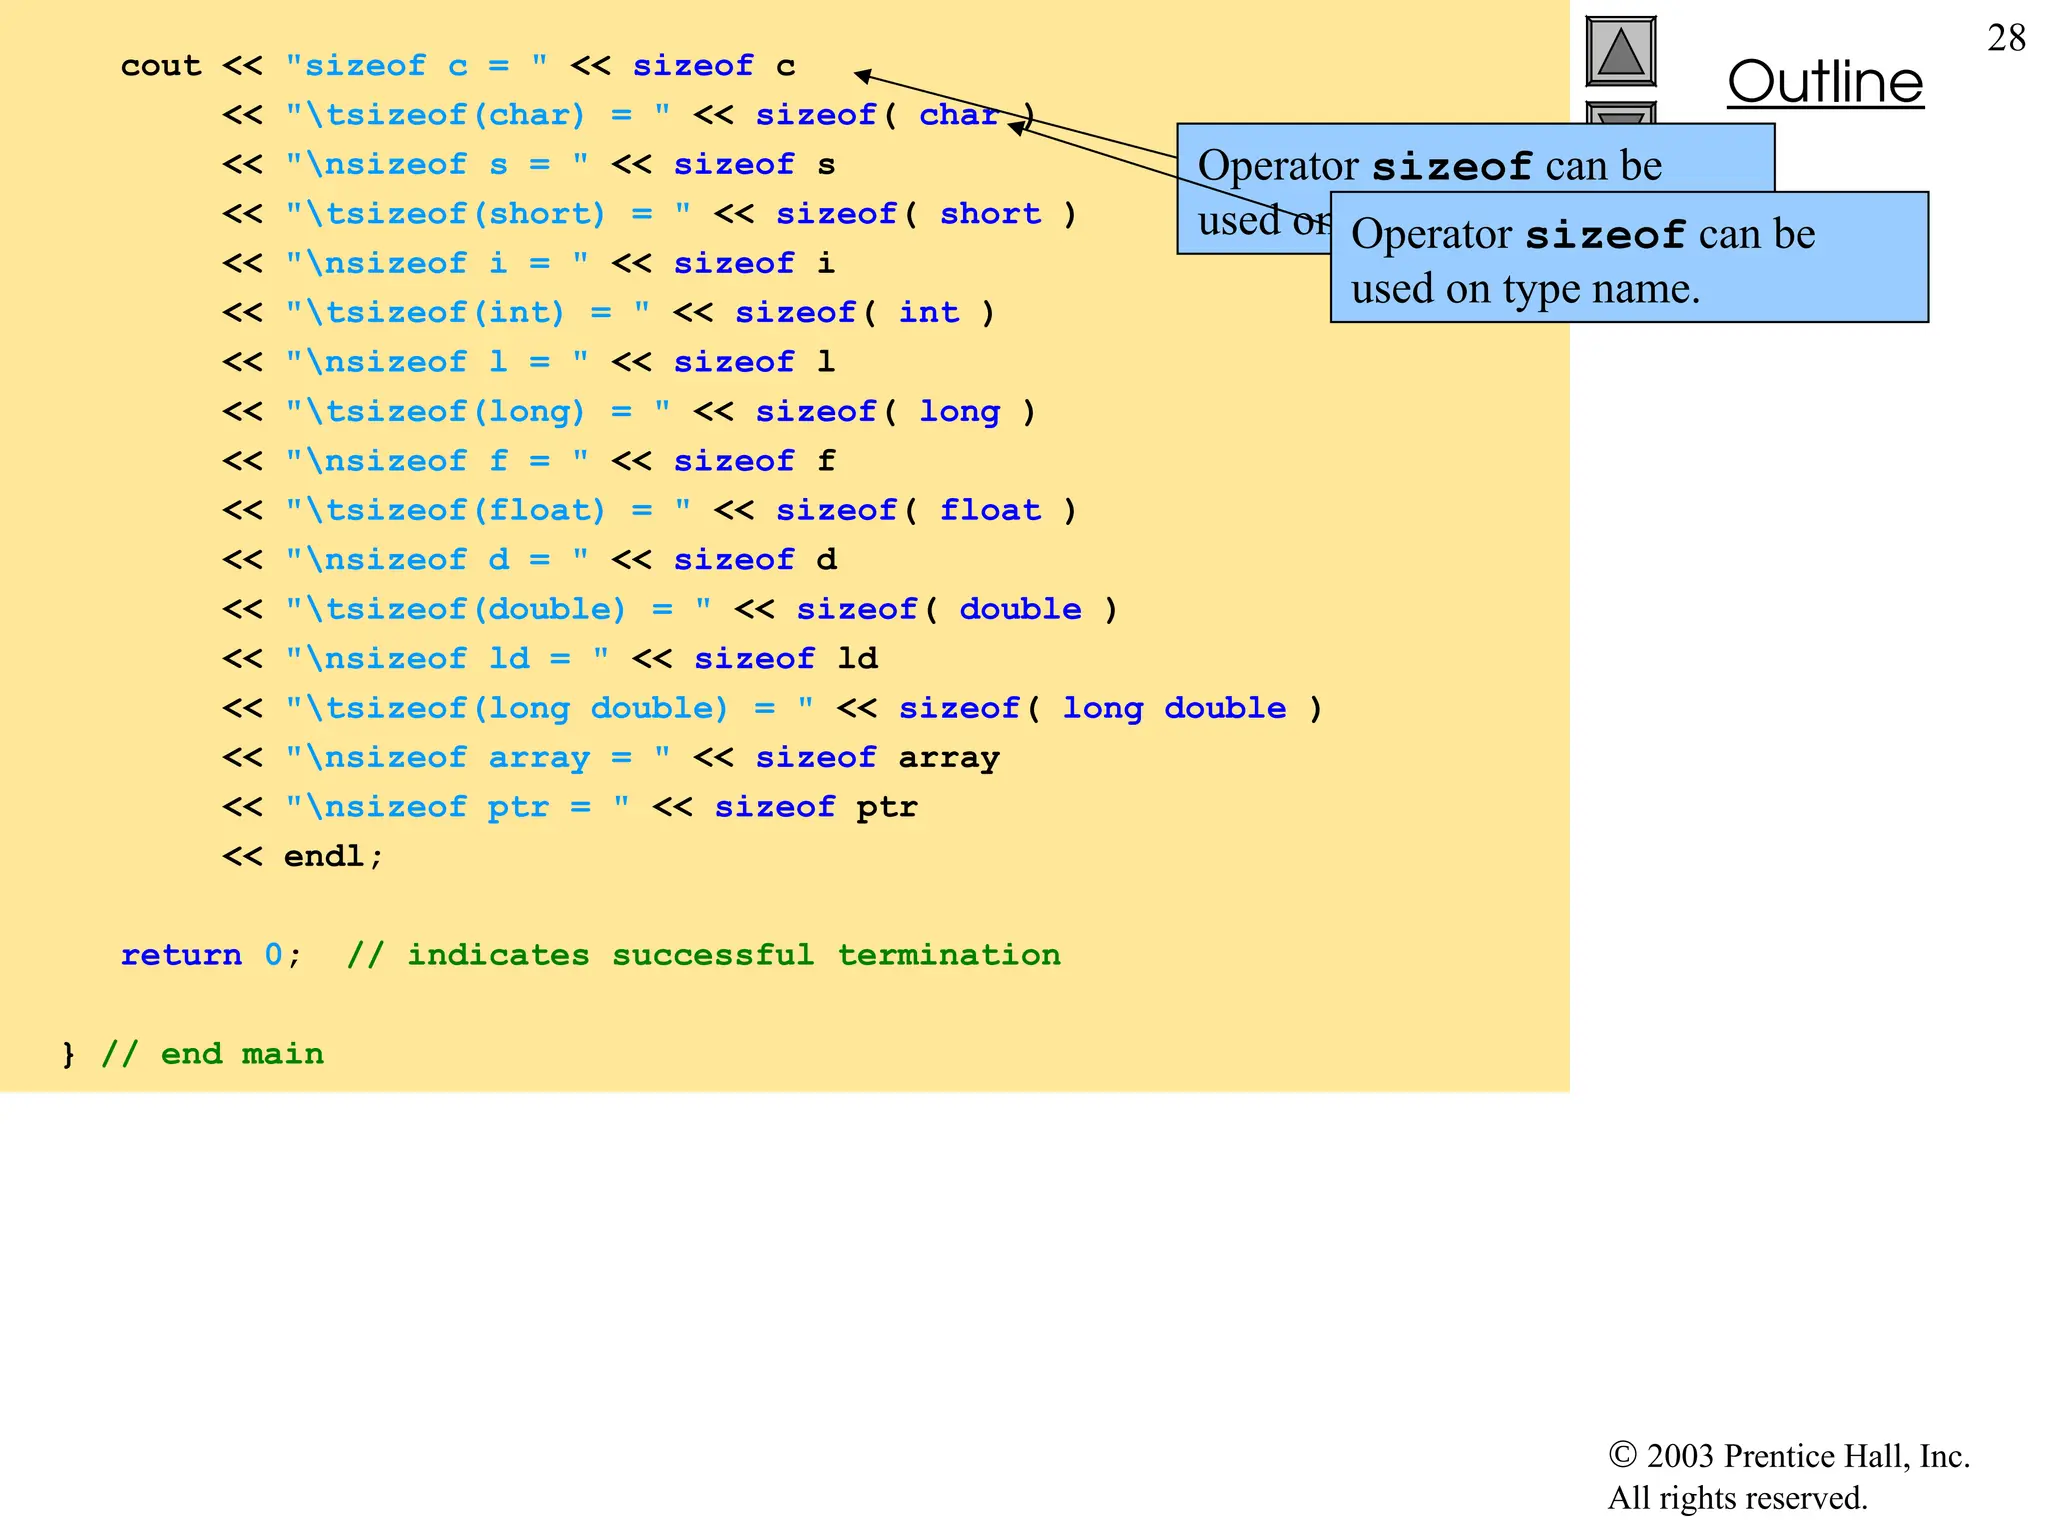Click 'long double' type inside sizeof parentheses
Image resolution: width=2048 pixels, height=1536 pixels.
[1173, 708]
